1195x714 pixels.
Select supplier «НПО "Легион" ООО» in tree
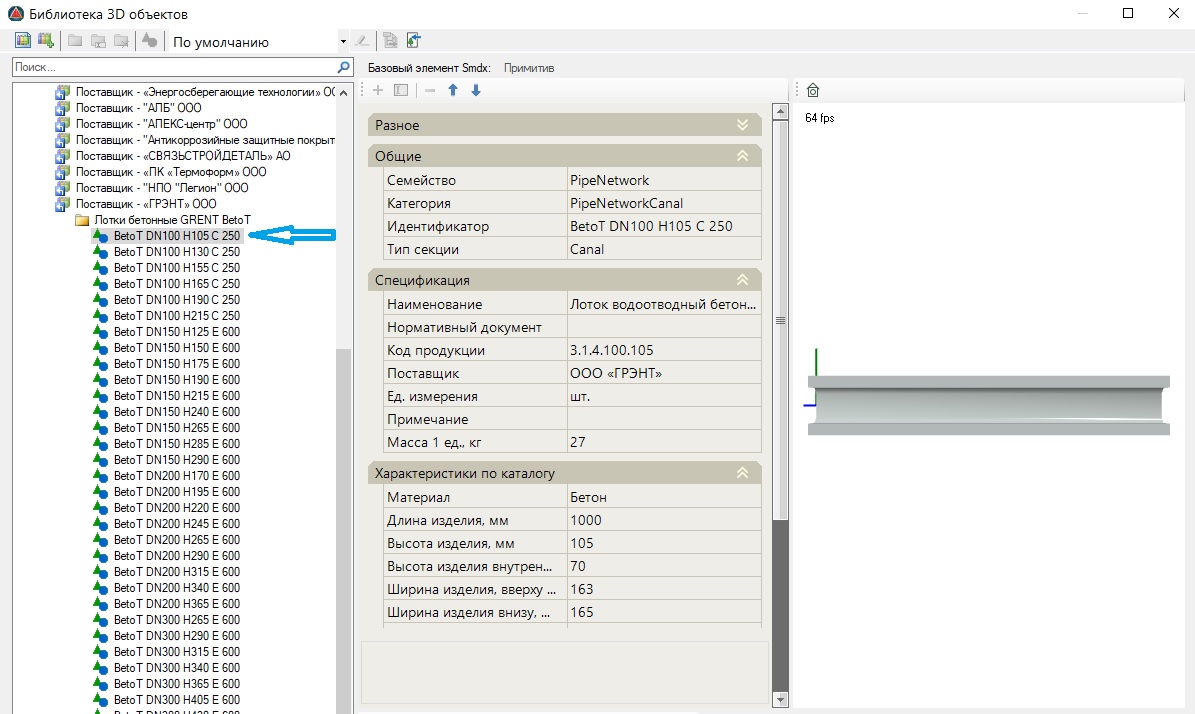[162, 187]
